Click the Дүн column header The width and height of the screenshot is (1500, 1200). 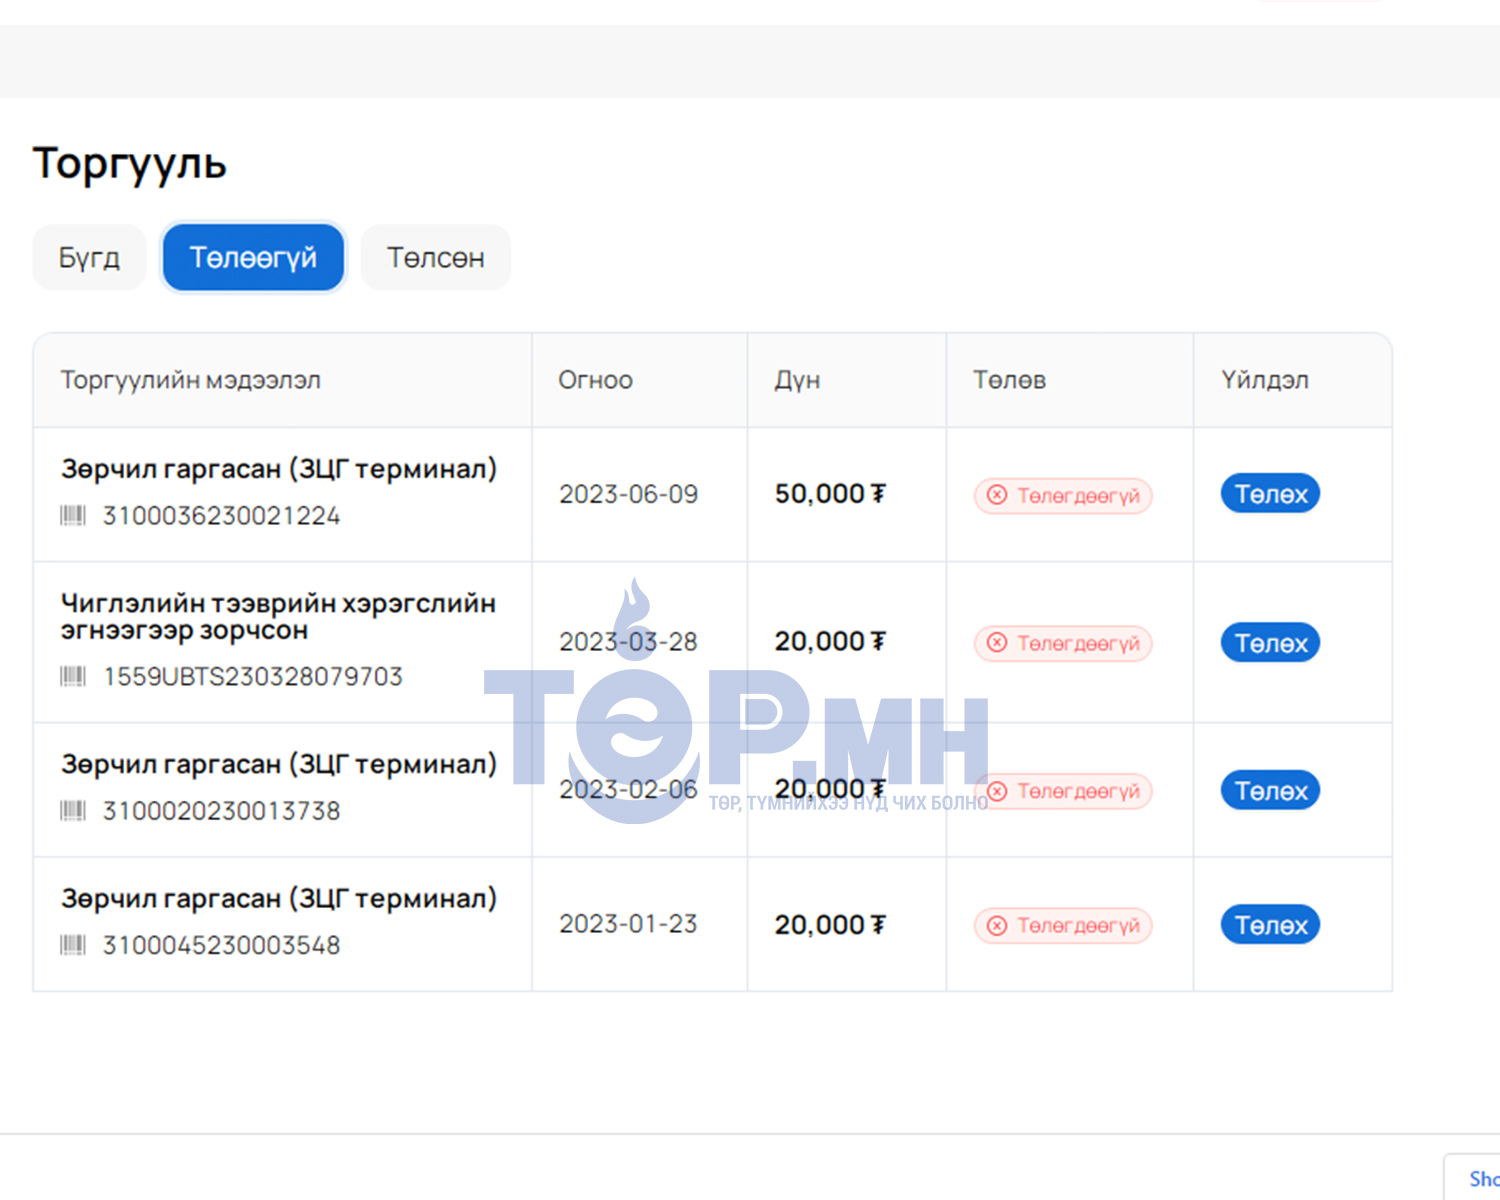pyautogui.click(x=797, y=380)
